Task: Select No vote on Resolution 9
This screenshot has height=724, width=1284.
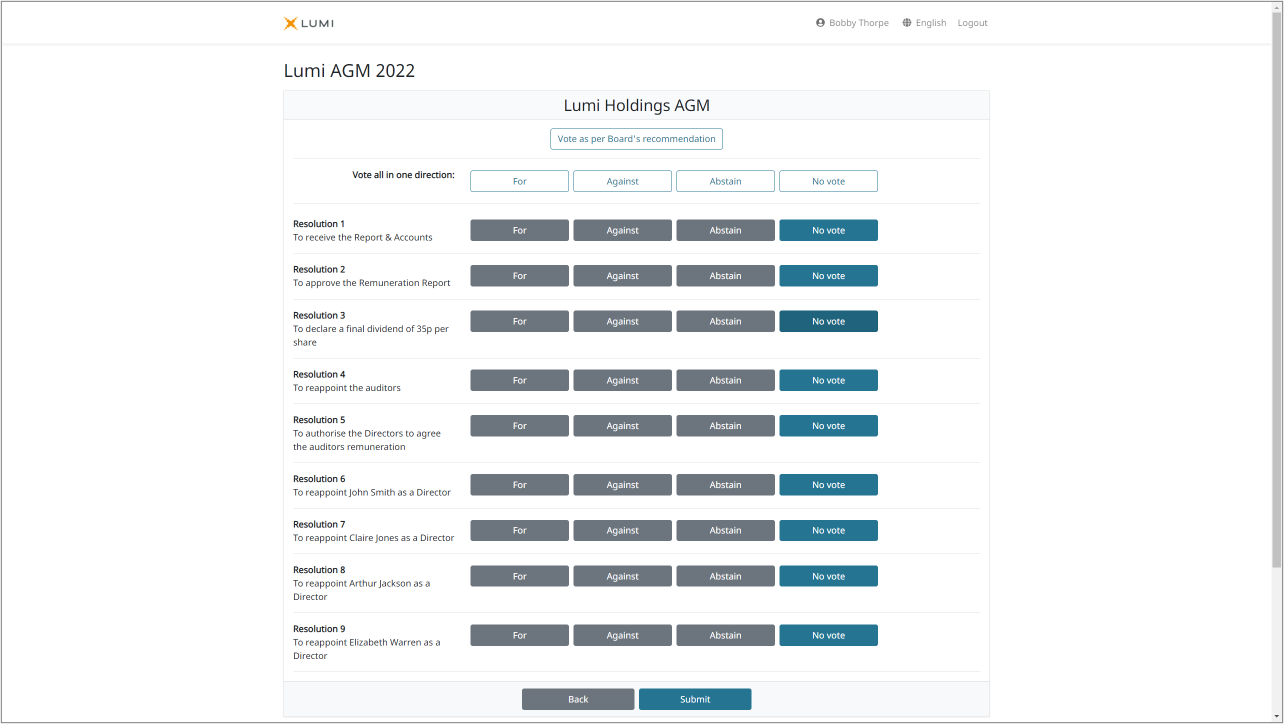Action: [x=828, y=635]
